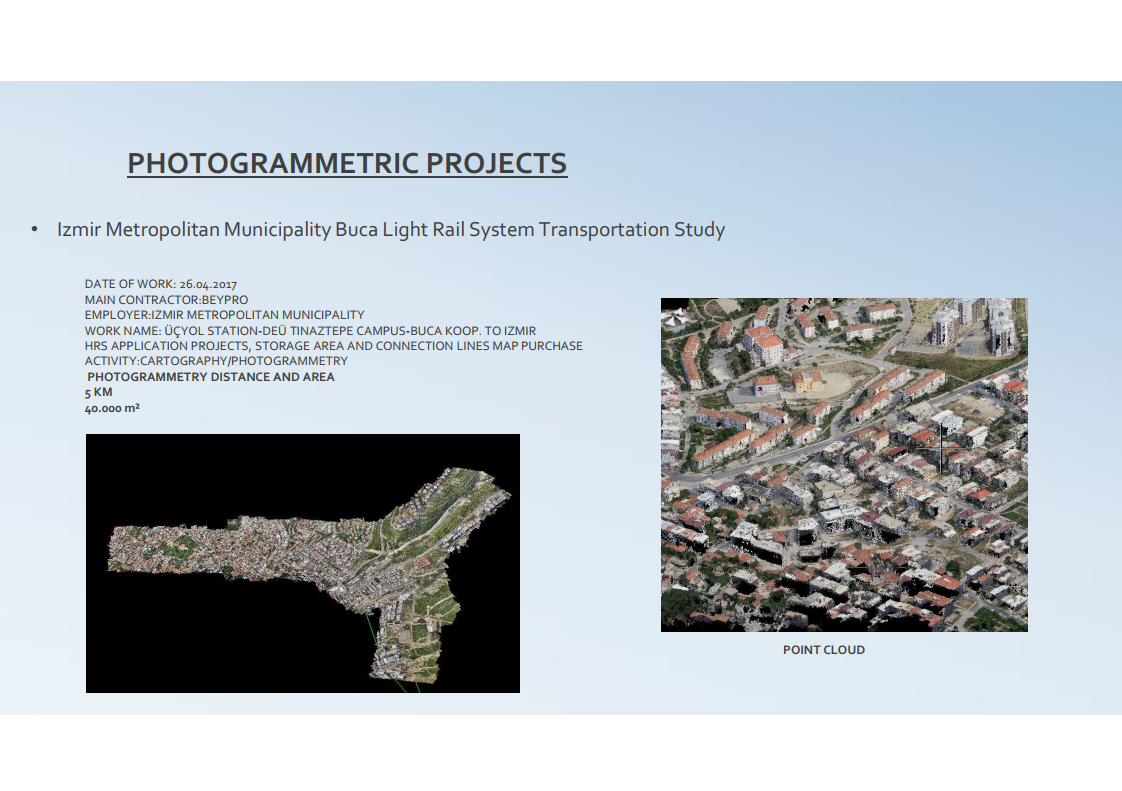Click the ACTIVITY:CARTOGRAPHY/PHOTOGRAMMETRY line
The image size is (1122, 791).
[216, 361]
